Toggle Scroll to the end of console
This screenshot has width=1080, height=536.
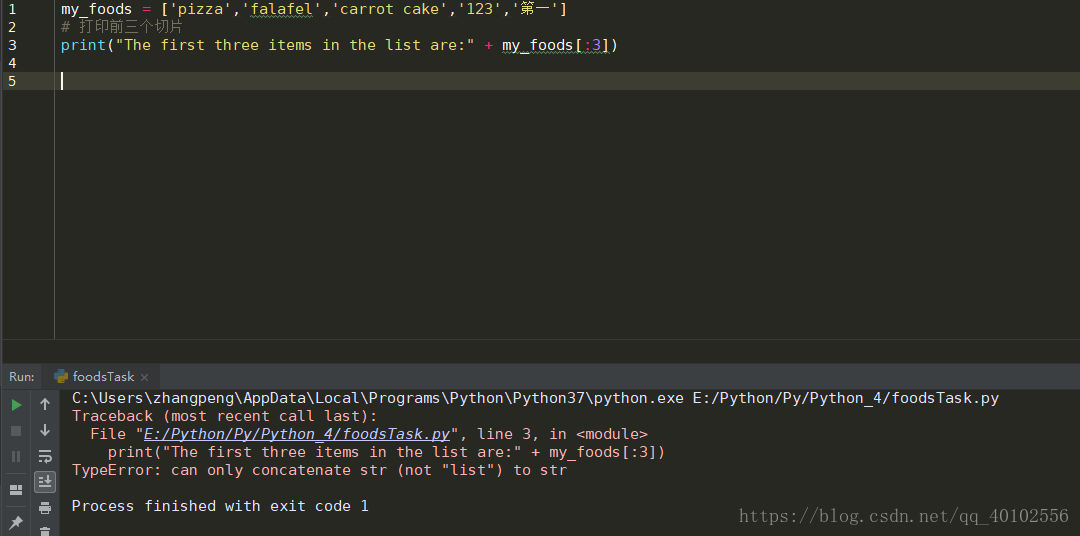(45, 482)
